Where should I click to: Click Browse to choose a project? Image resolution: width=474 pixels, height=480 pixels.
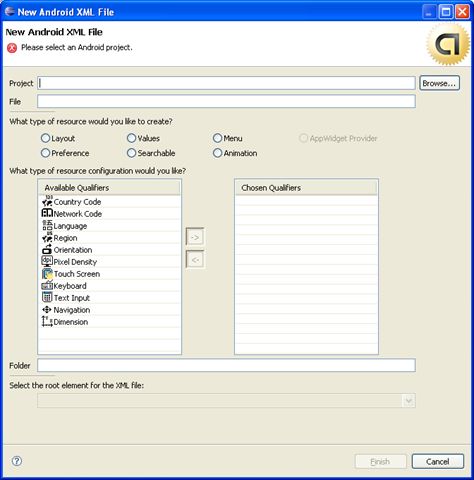439,83
